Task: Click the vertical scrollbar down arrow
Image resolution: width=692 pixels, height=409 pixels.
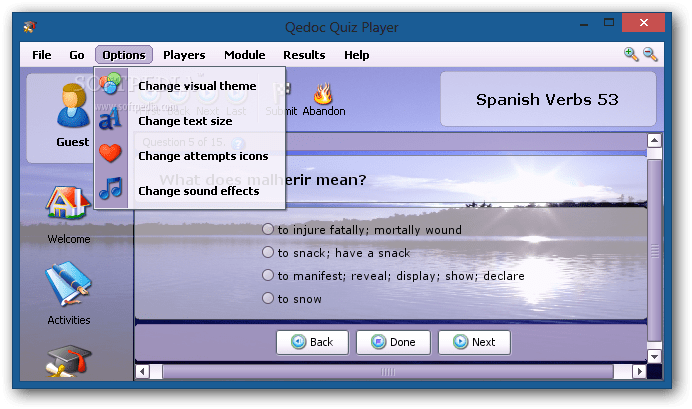Action: point(654,356)
